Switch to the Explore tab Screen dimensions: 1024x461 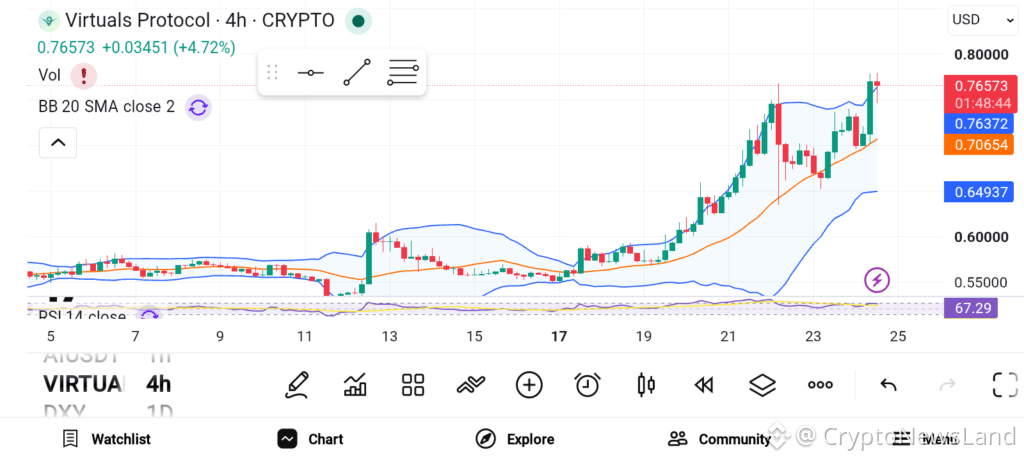[515, 439]
